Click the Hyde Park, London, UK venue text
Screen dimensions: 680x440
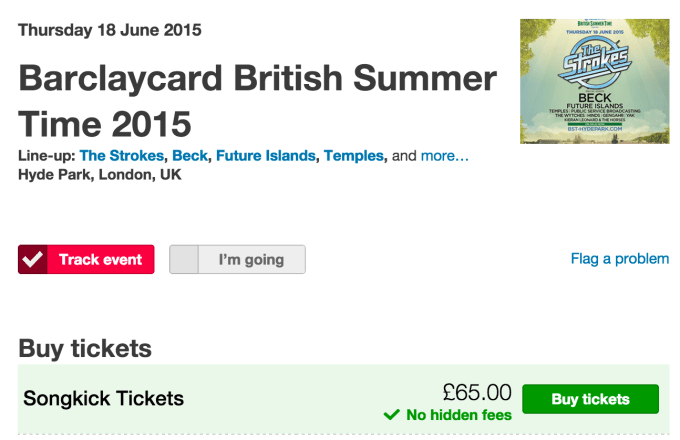100,175
